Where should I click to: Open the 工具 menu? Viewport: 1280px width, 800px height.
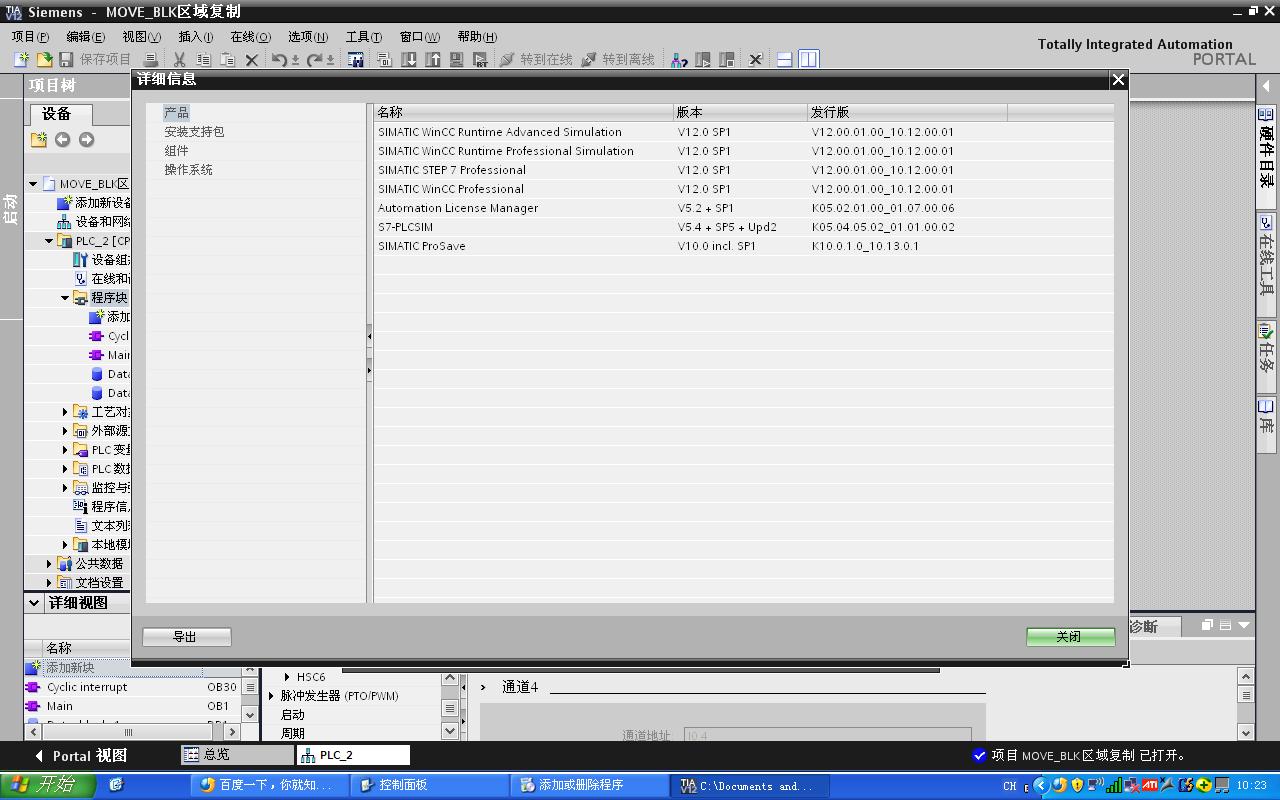point(364,36)
